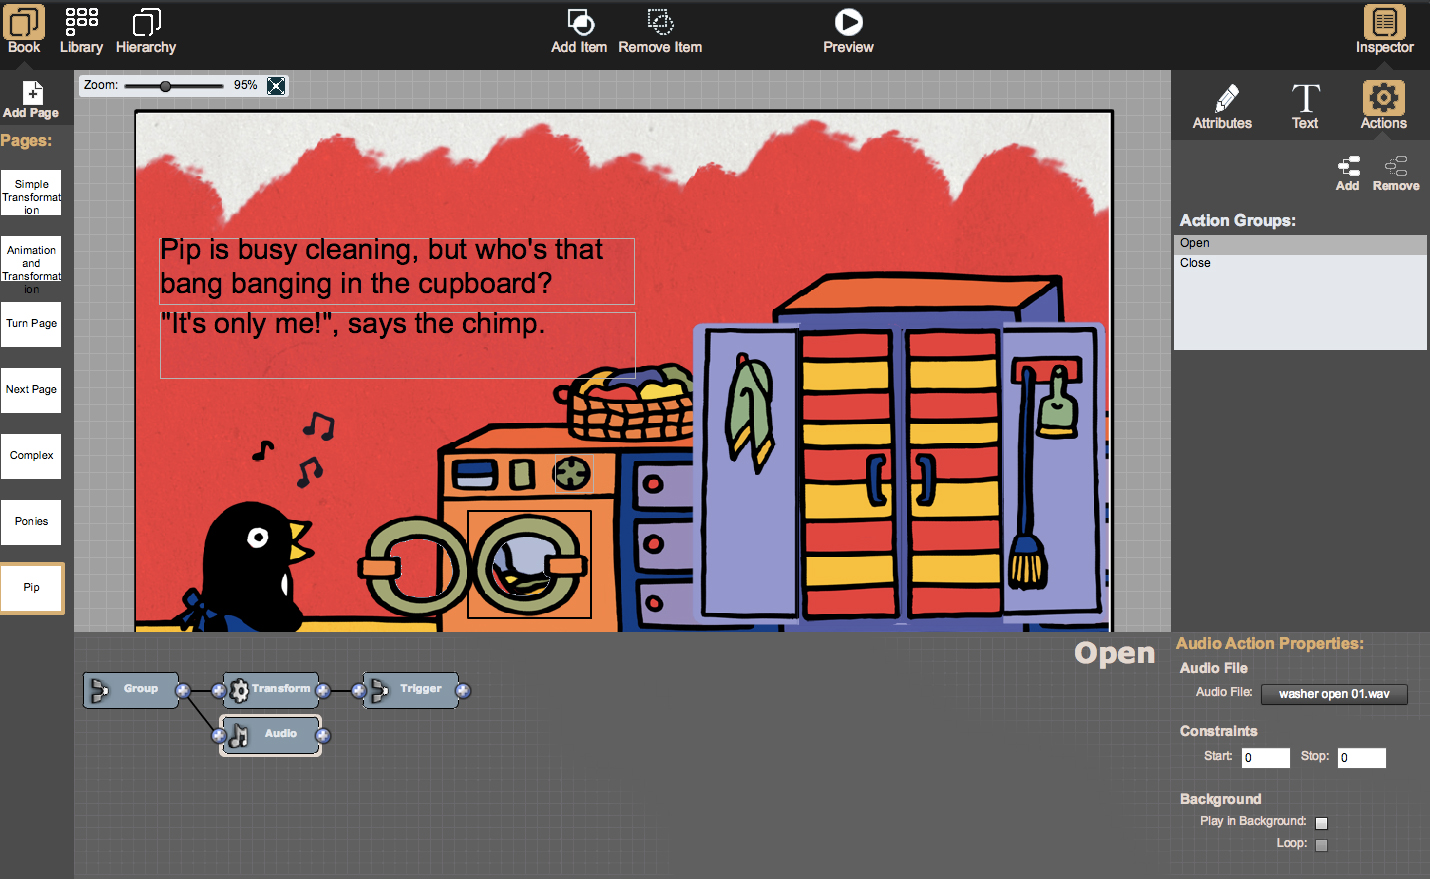The height and width of the screenshot is (879, 1430).
Task: Click the Audio node's input connector
Action: point(219,736)
